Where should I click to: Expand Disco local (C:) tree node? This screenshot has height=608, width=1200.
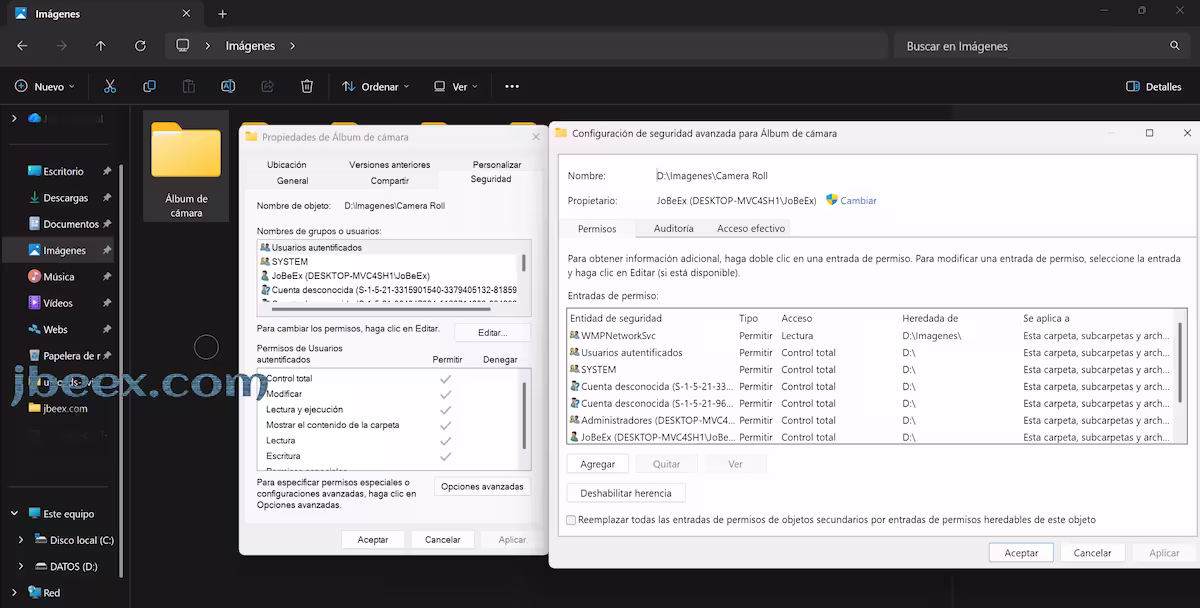pos(21,540)
